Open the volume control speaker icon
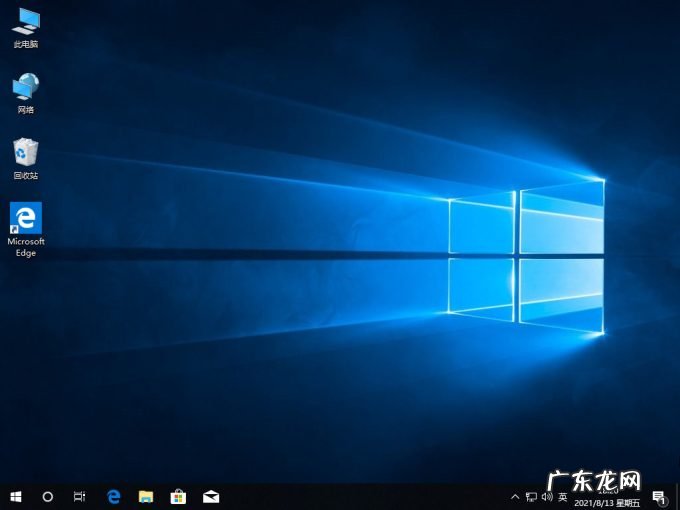Viewport: 680px width, 510px height. click(547, 496)
